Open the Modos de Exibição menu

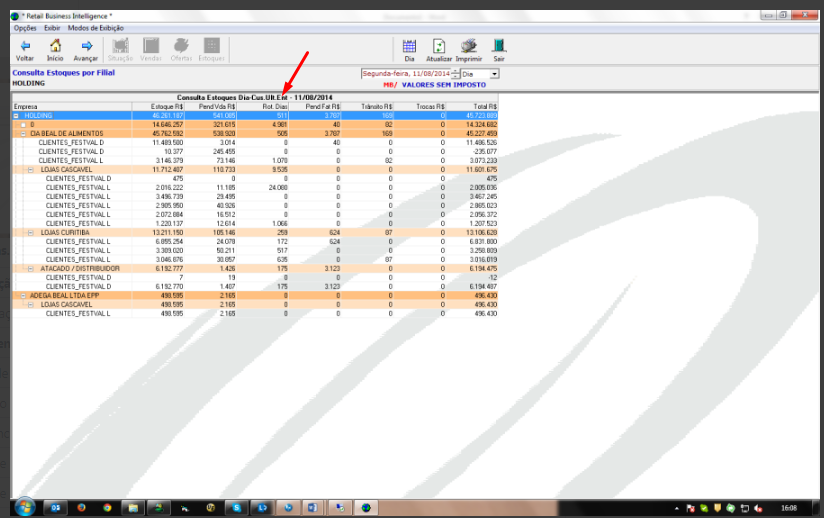(96, 28)
